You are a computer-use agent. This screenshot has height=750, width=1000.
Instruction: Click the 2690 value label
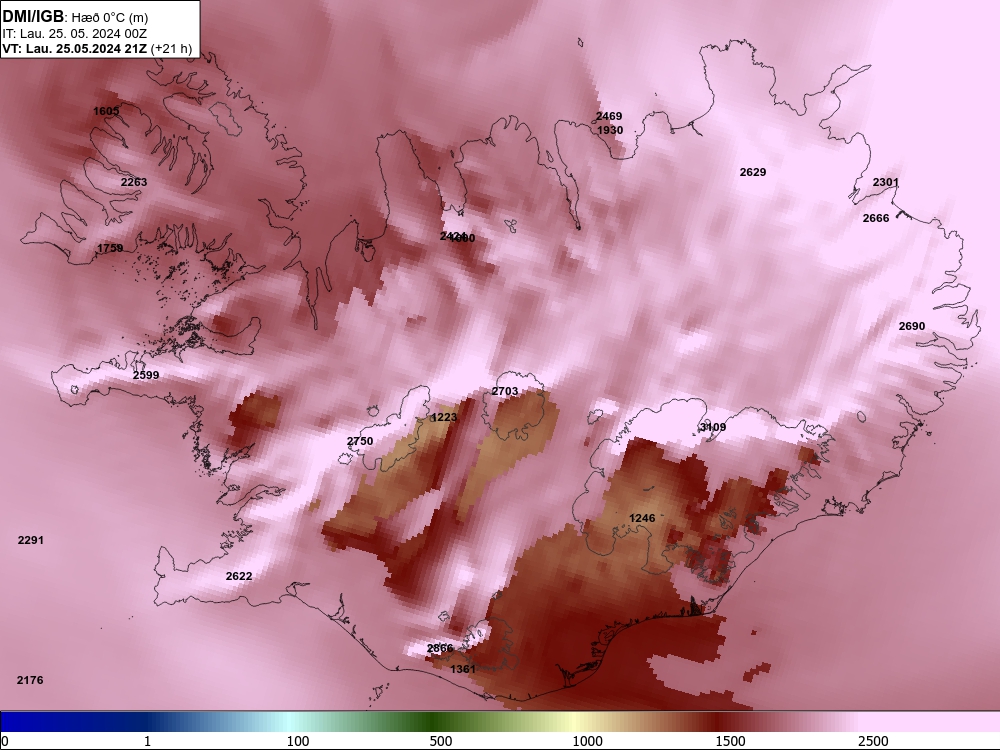911,326
